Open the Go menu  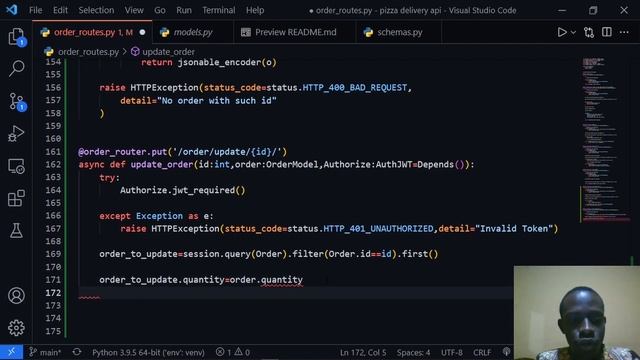point(160,10)
